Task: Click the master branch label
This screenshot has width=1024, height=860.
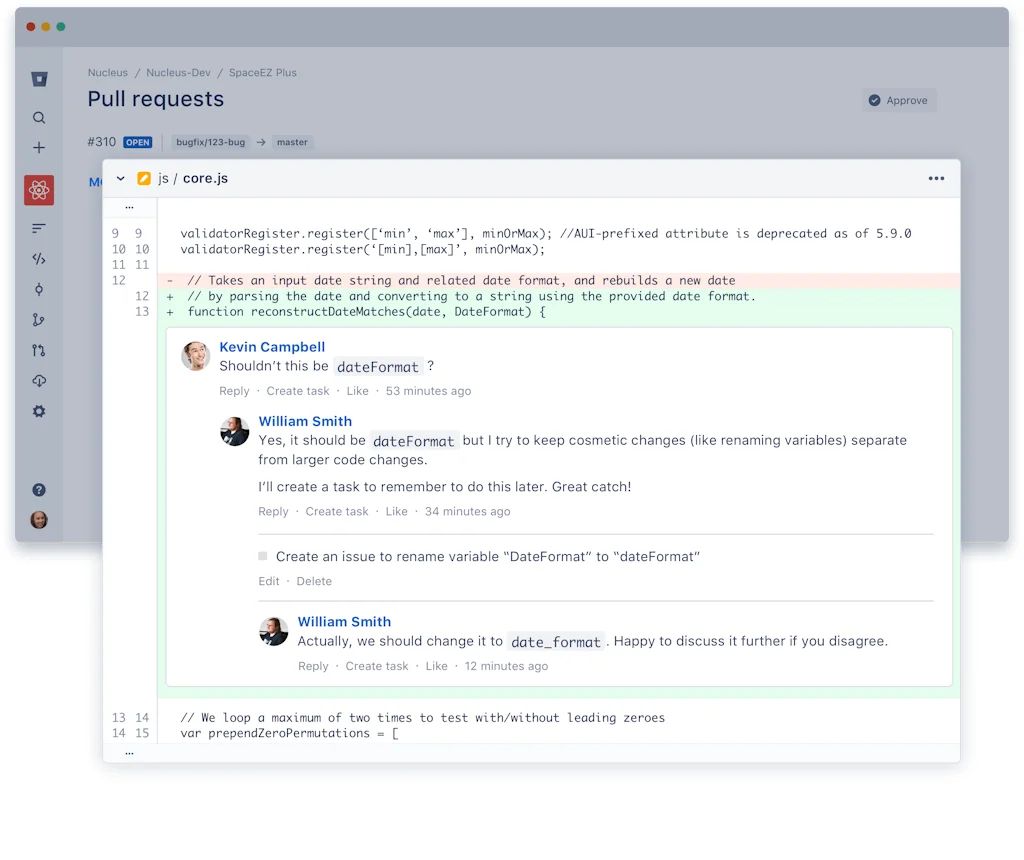Action: pyautogui.click(x=291, y=142)
